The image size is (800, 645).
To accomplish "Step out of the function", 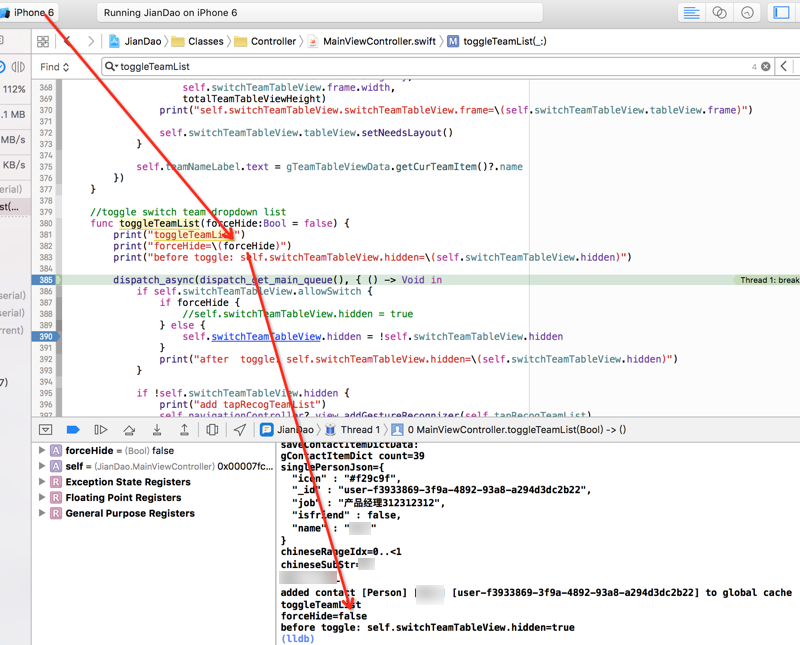I will (184, 430).
